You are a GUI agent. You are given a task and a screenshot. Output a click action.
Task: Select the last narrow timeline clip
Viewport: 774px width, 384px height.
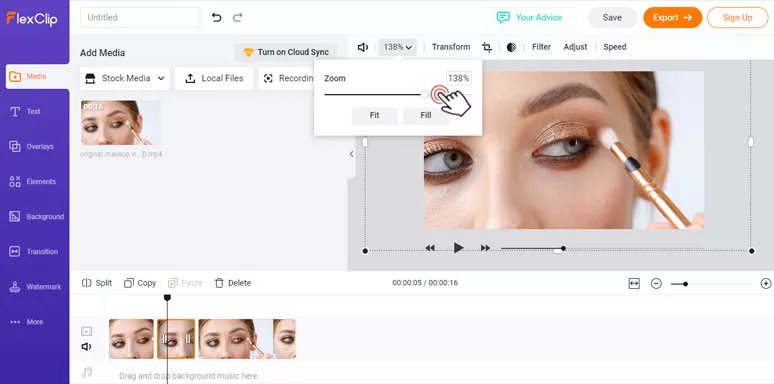[284, 339]
